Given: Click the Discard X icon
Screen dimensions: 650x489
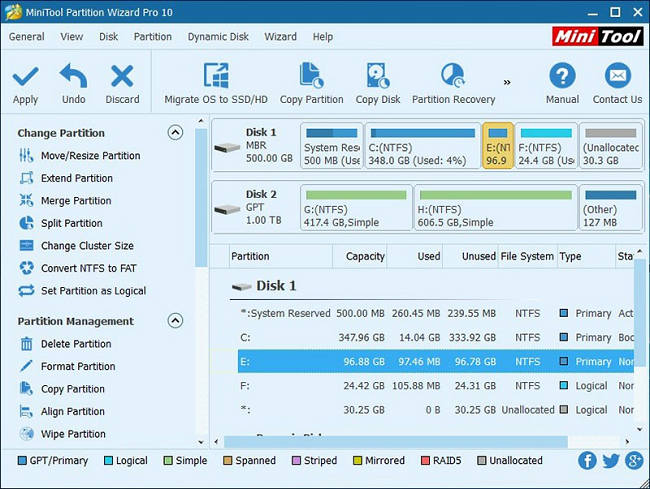Looking at the screenshot, I should pos(122,76).
